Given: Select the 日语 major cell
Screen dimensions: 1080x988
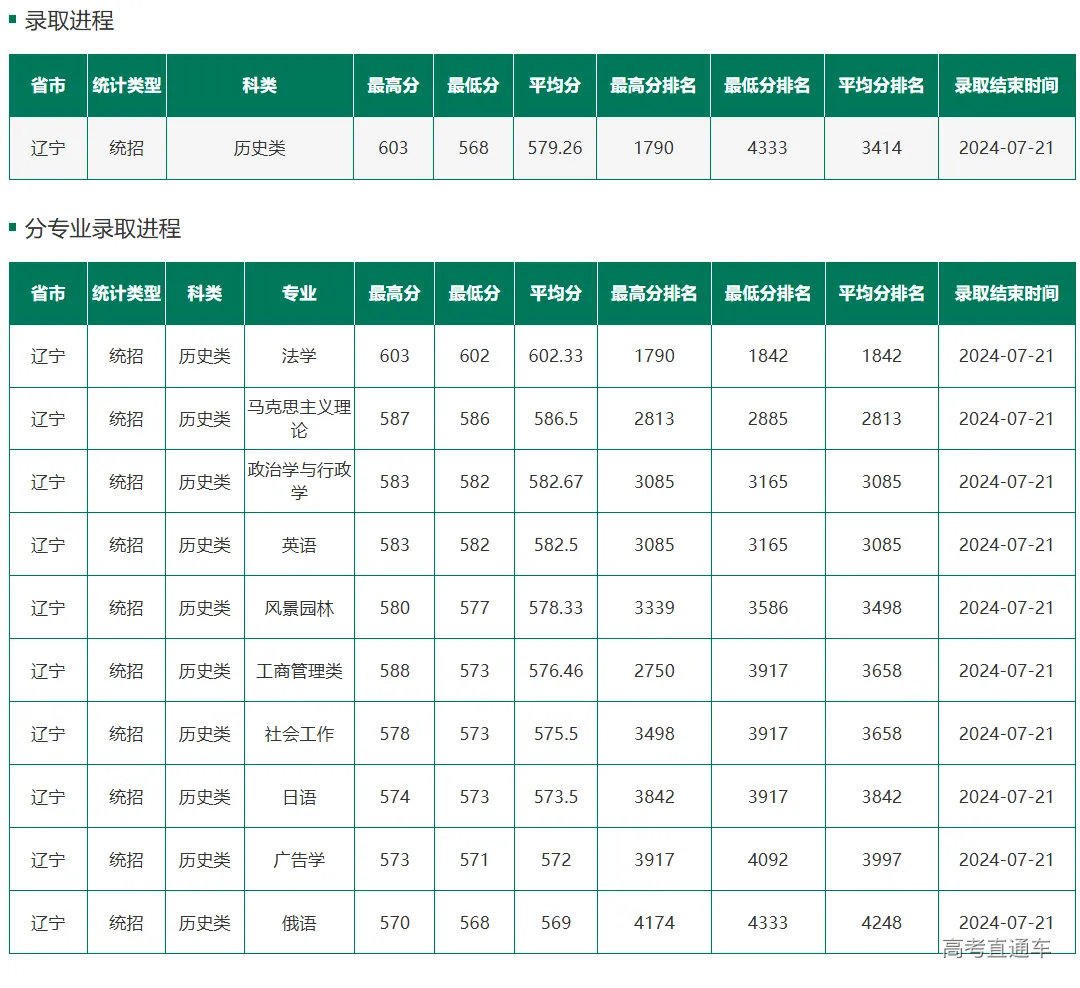Looking at the screenshot, I should point(299,797).
